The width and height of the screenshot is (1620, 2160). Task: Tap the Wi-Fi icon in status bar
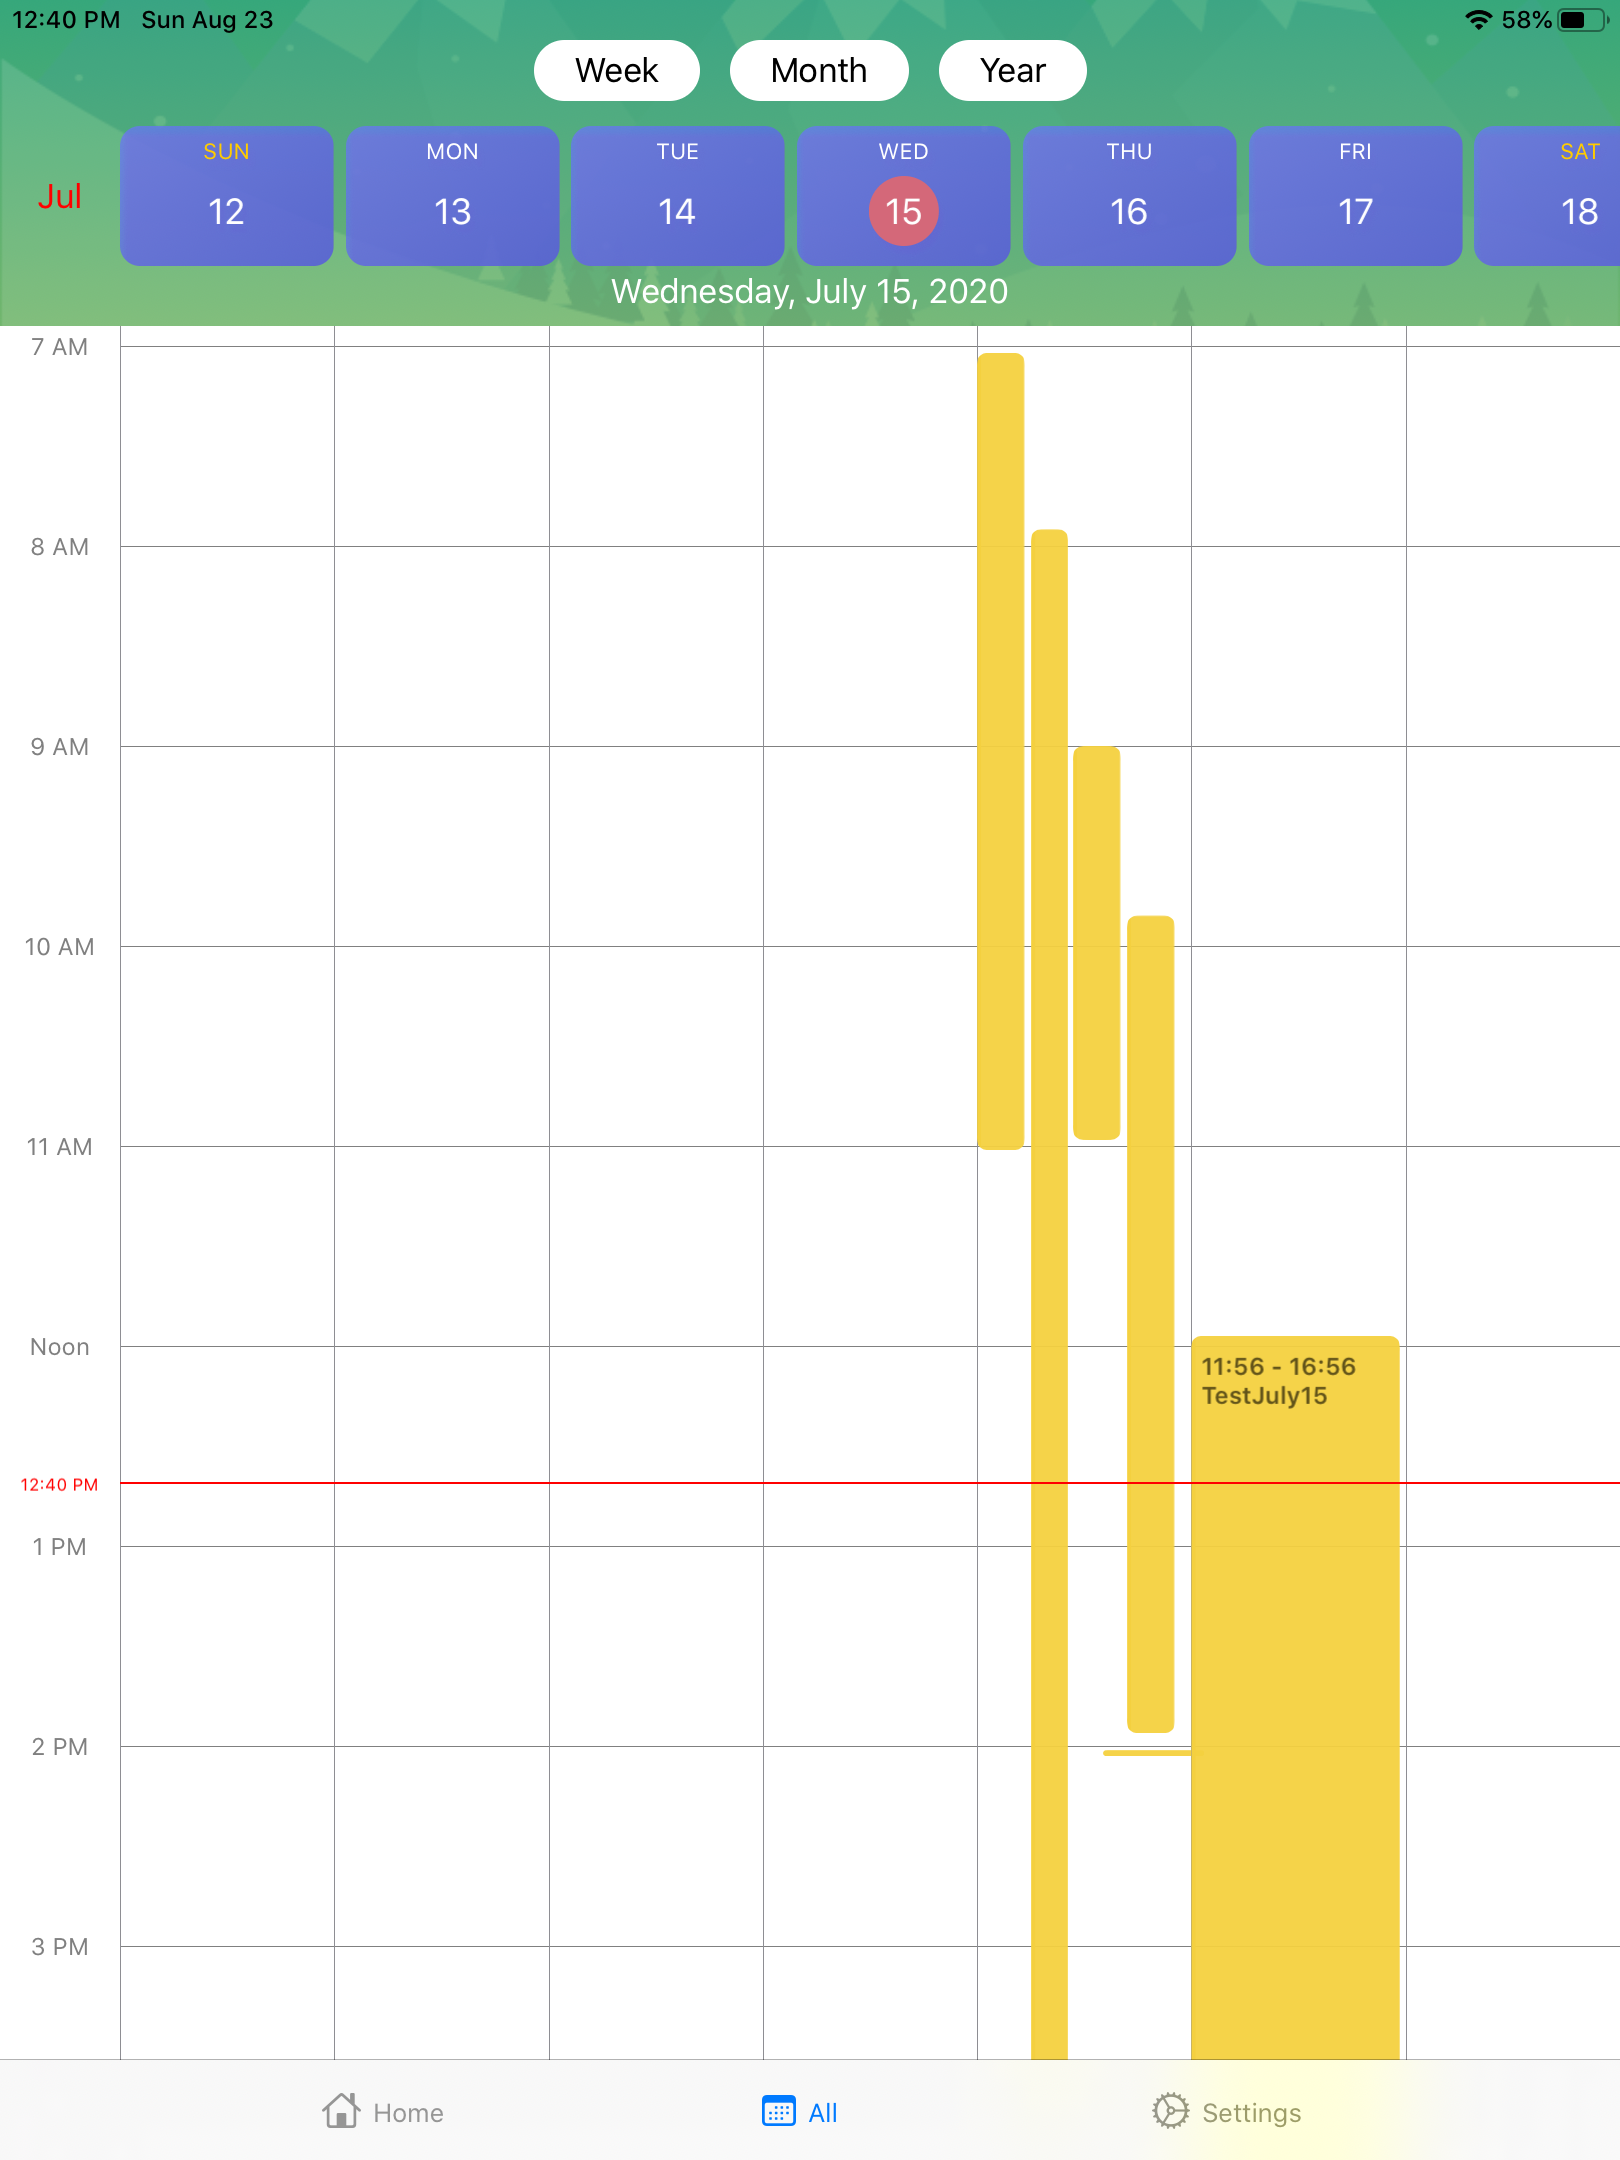pos(1477,20)
